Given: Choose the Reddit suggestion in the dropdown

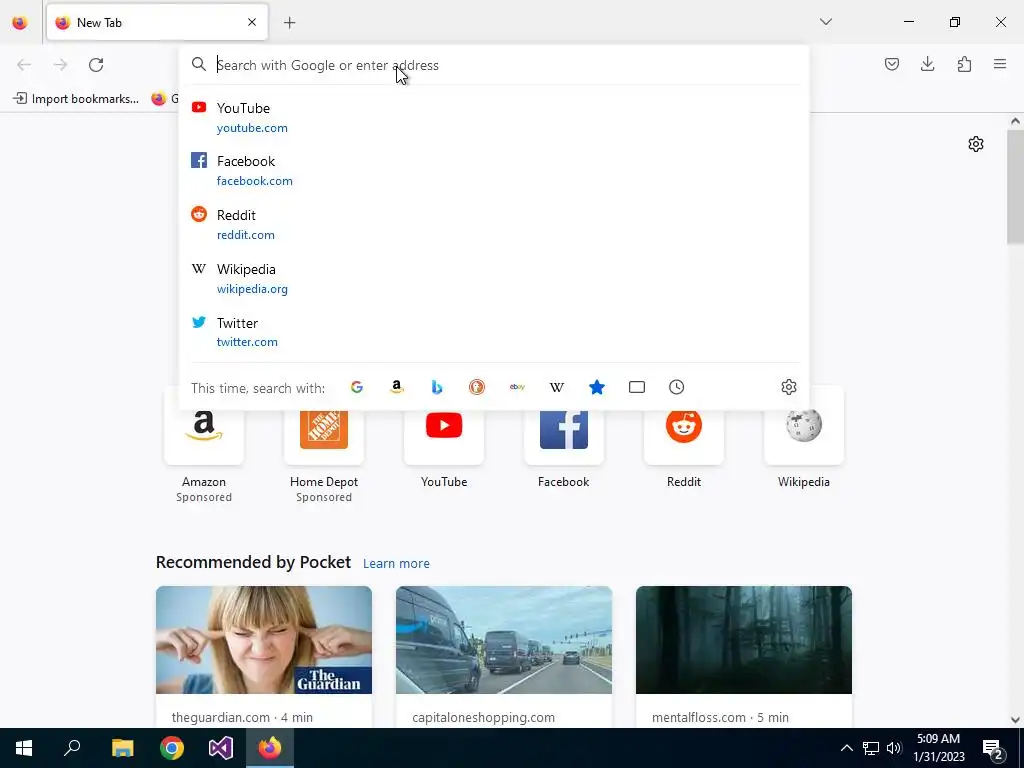Looking at the screenshot, I should pyautogui.click(x=494, y=225).
